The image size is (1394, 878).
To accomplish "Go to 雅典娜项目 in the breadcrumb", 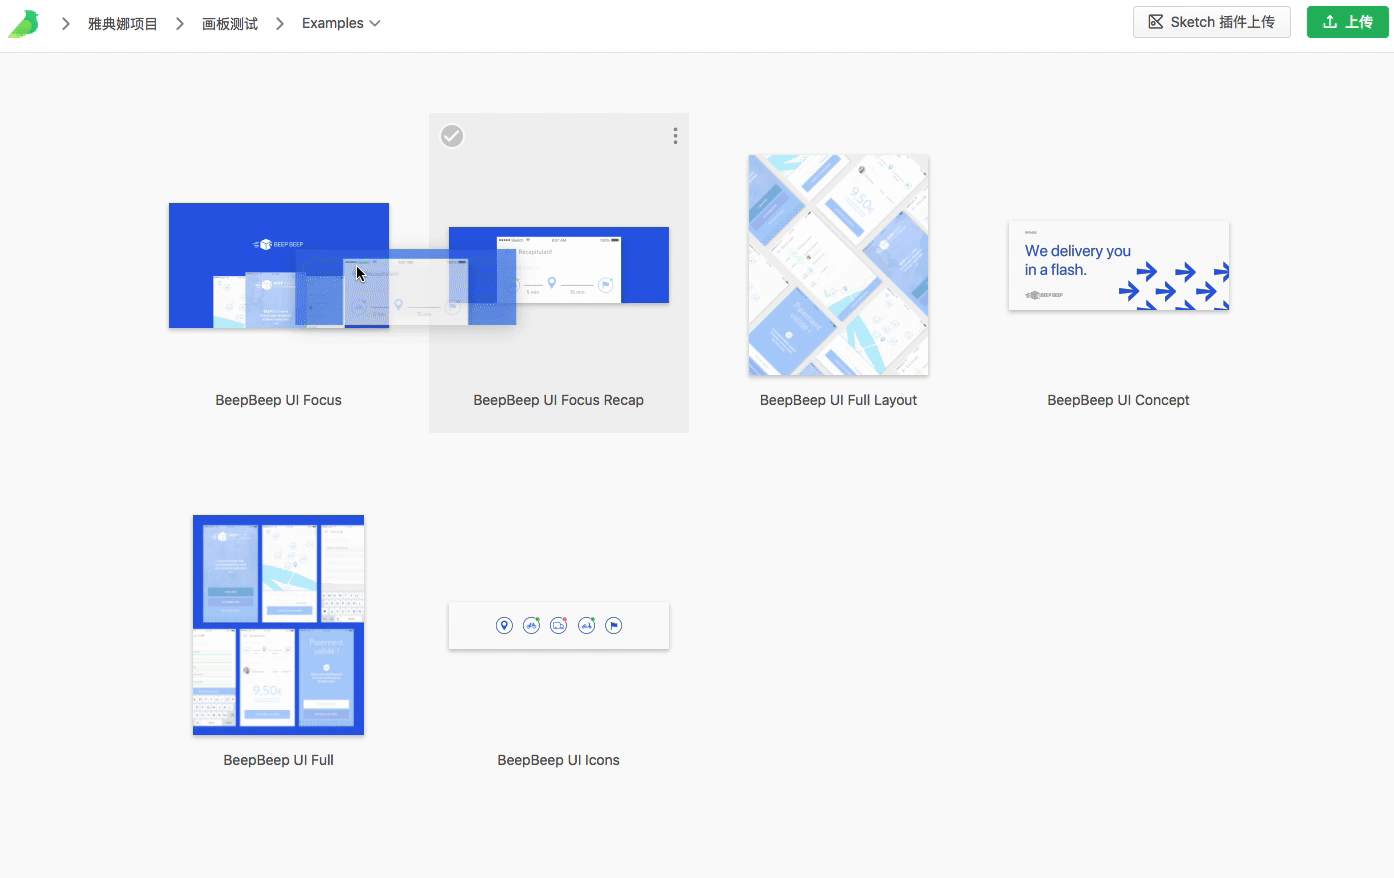I will 123,23.
